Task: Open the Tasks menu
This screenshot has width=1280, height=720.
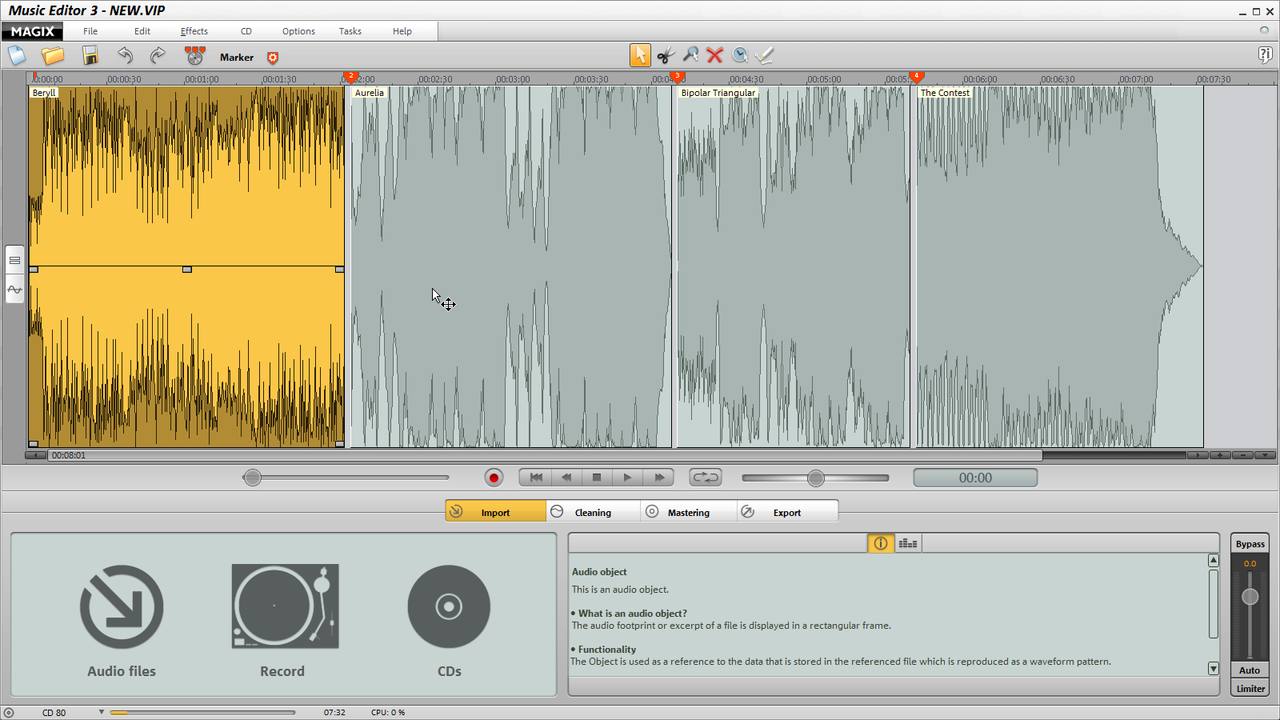Action: click(x=350, y=31)
